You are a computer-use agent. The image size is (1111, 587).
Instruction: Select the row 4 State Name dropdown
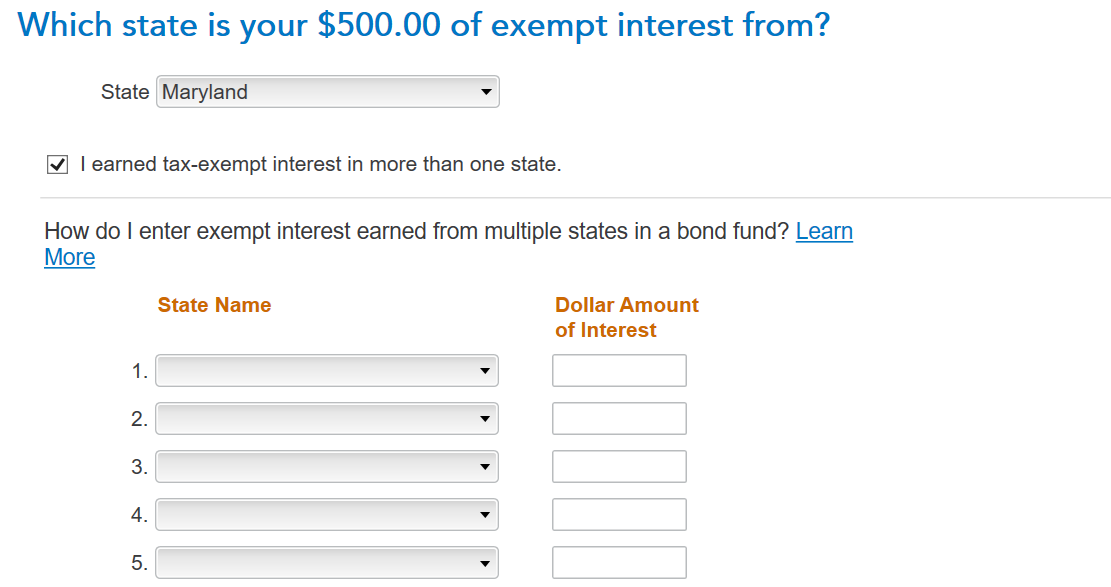pyautogui.click(x=327, y=515)
